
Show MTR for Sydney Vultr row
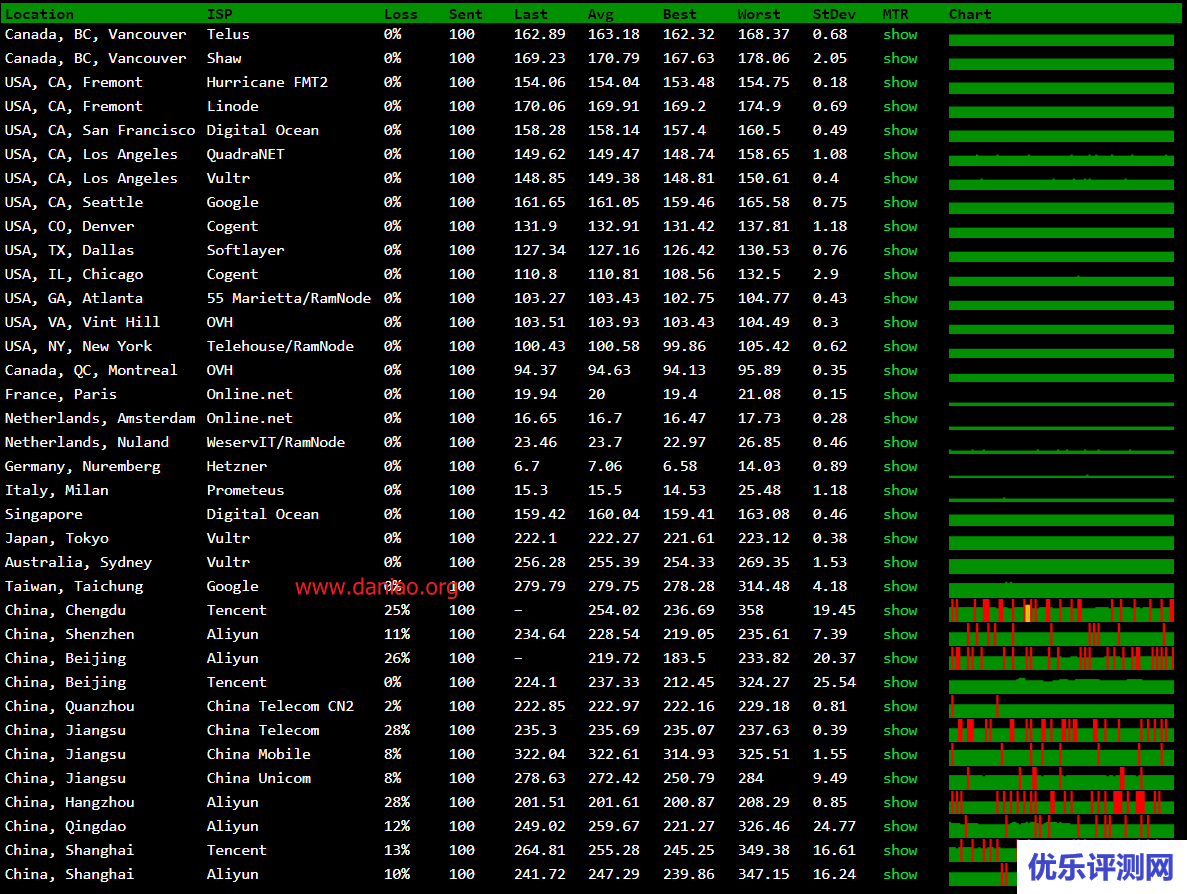(x=900, y=562)
